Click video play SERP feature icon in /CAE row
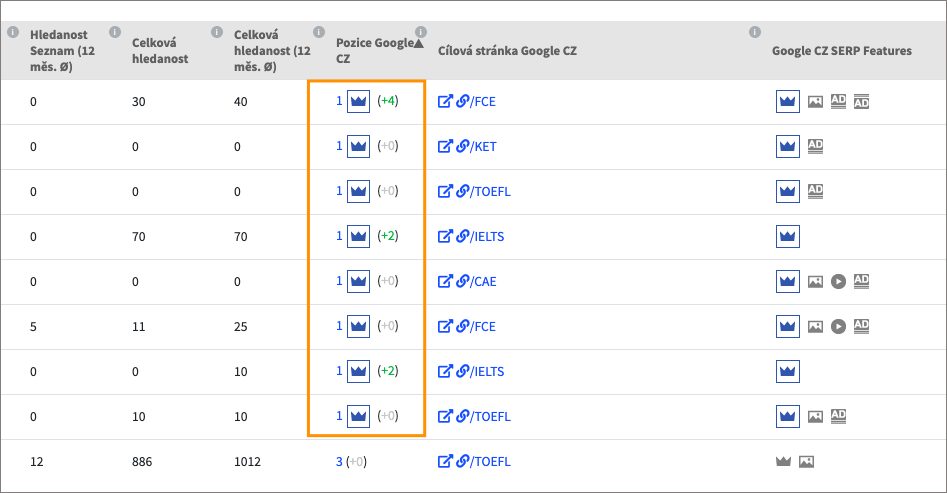This screenshot has height=493, width=947. click(838, 281)
